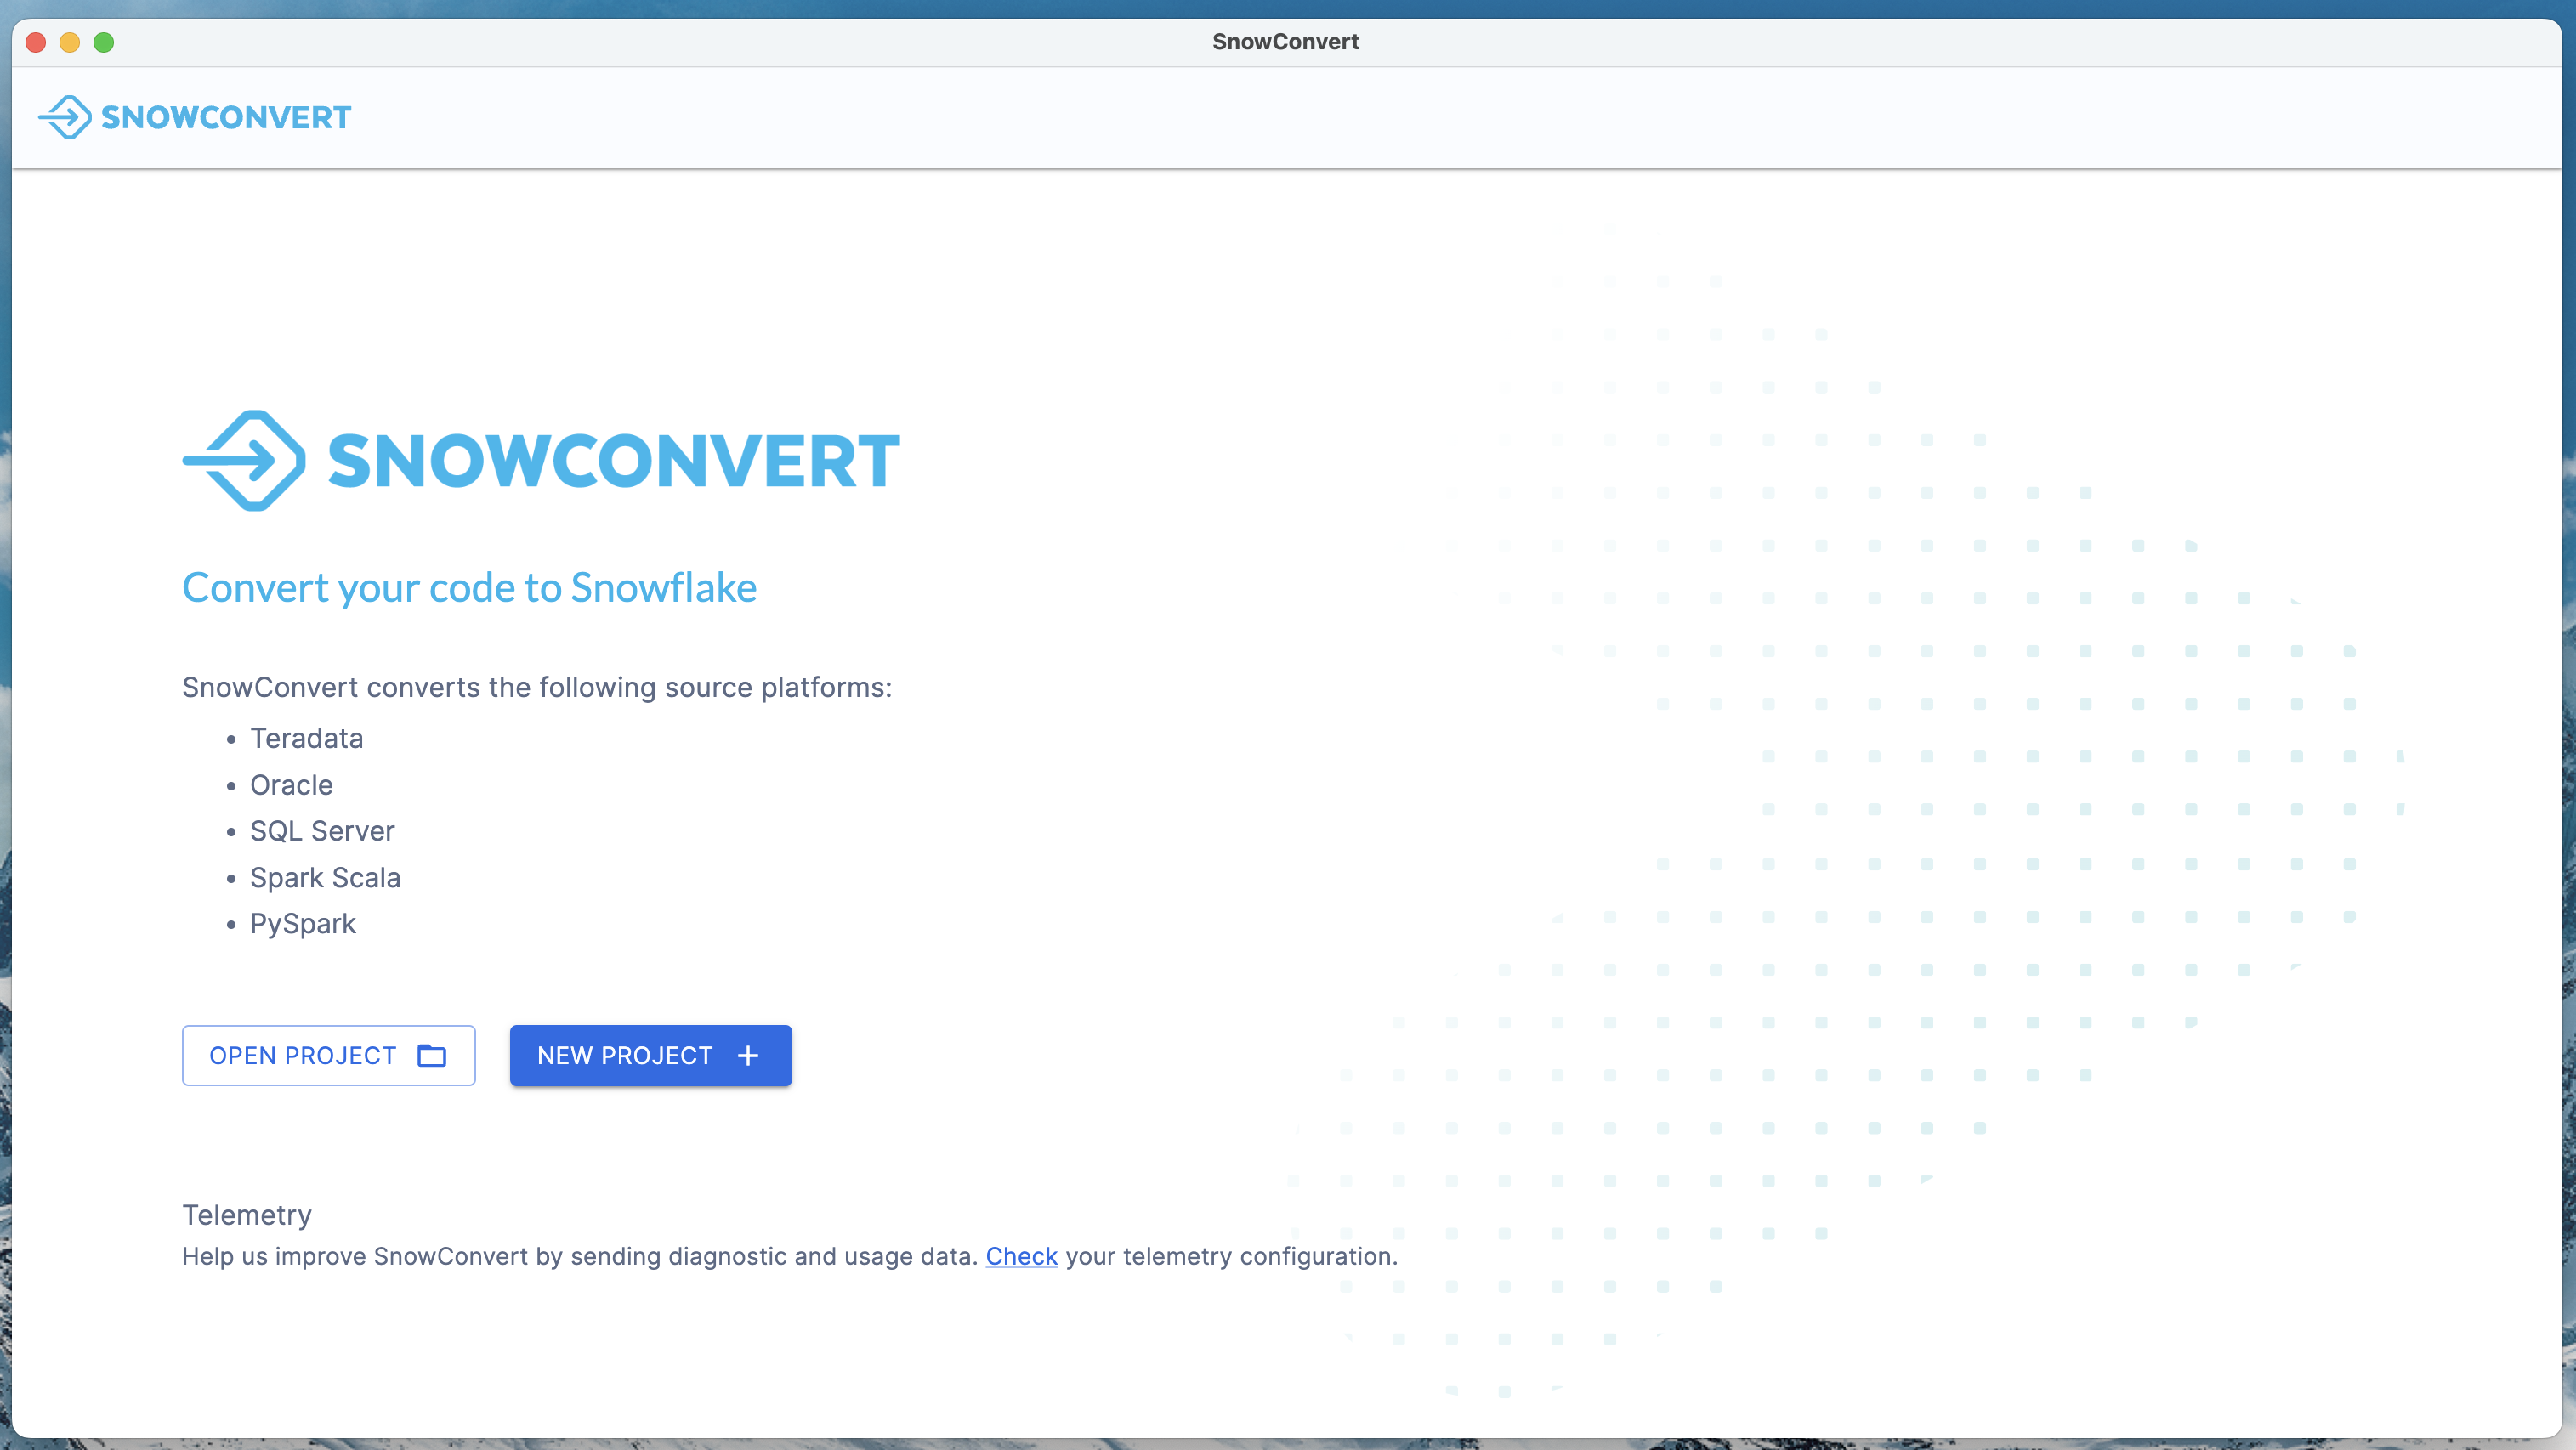Click the red close button
The width and height of the screenshot is (2576, 1450).
(35, 42)
